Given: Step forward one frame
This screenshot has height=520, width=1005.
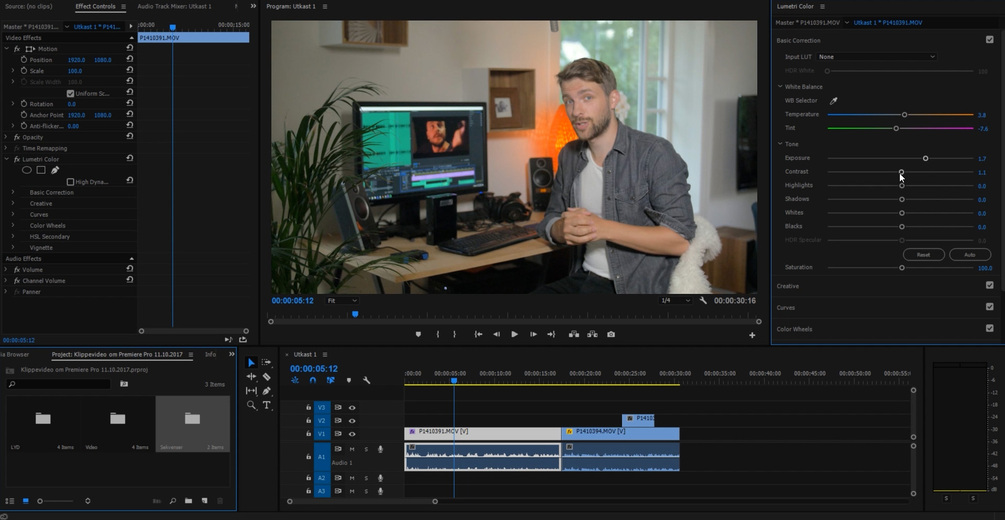Looking at the screenshot, I should tap(533, 334).
